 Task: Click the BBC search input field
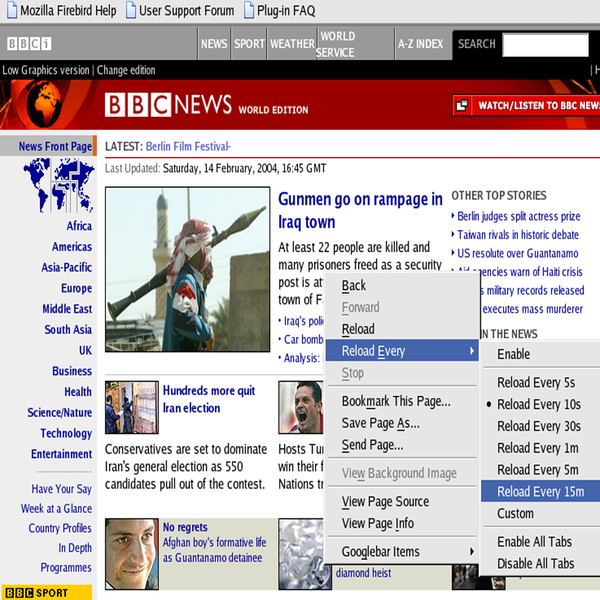tap(545, 45)
